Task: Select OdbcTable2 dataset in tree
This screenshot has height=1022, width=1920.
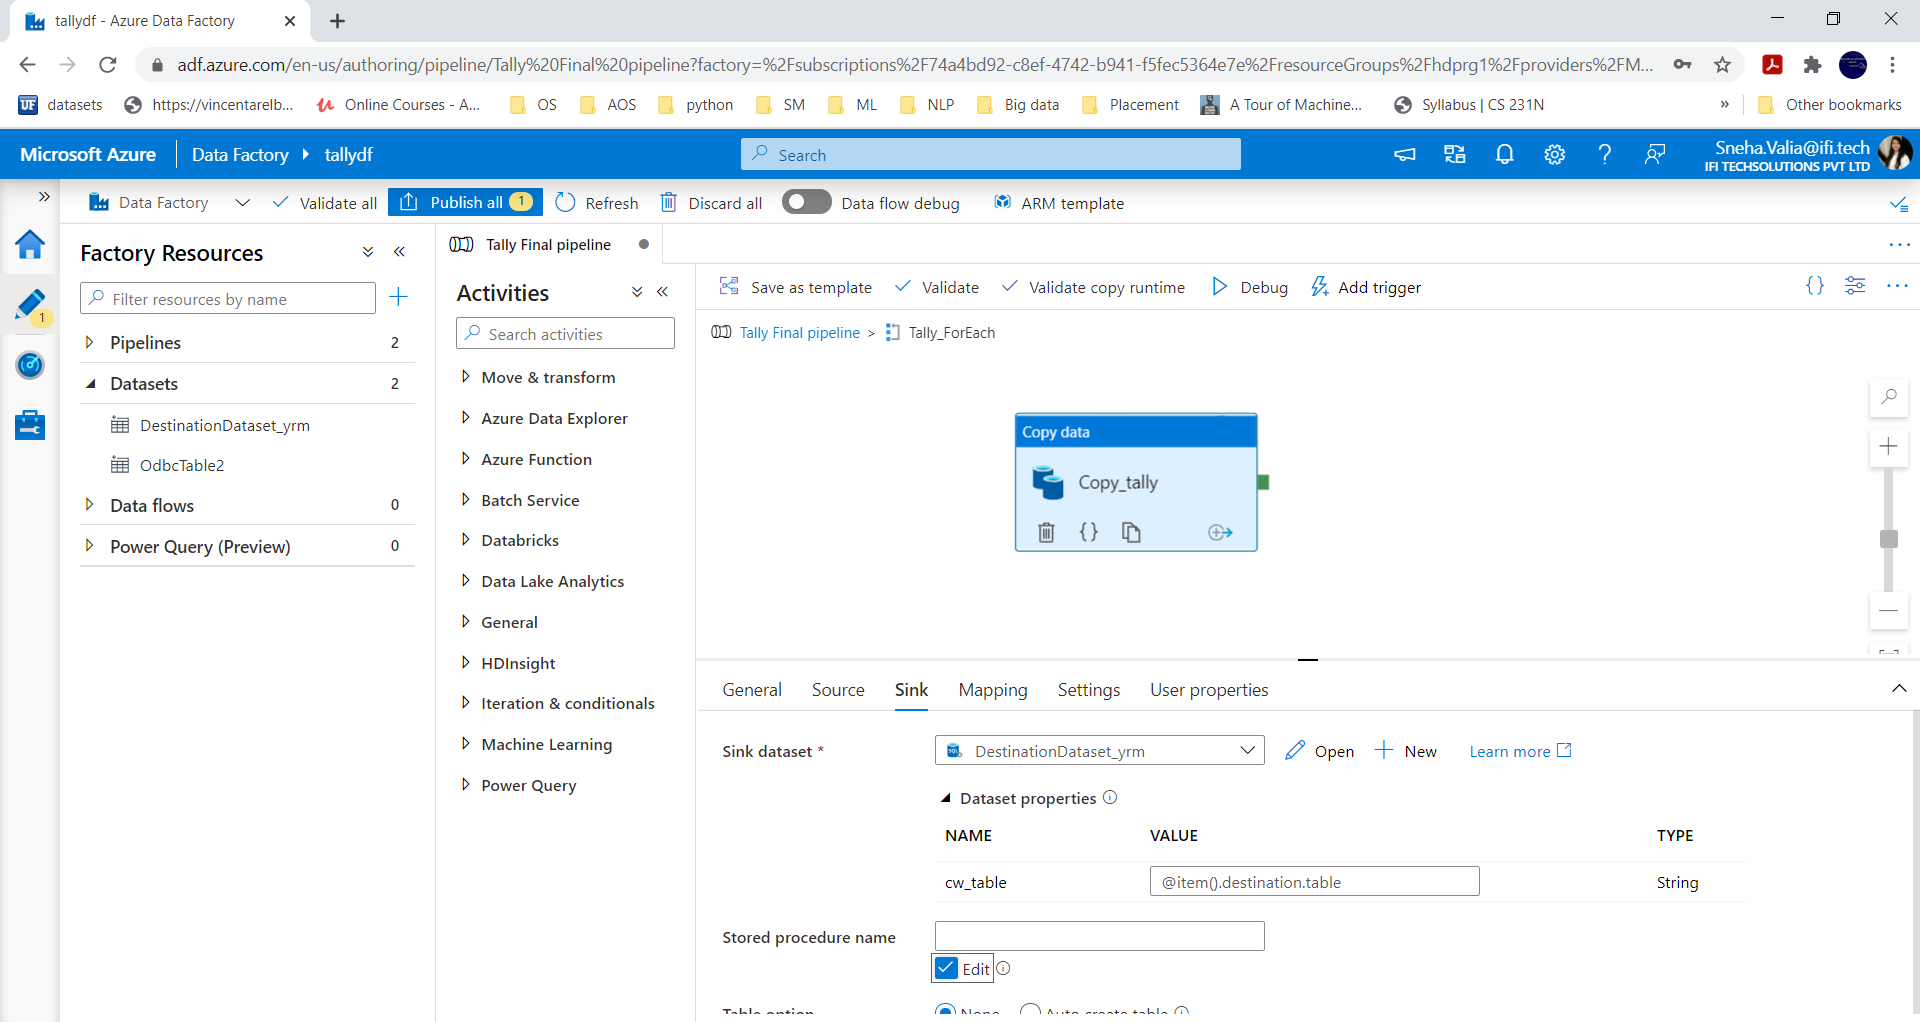Action: (181, 465)
